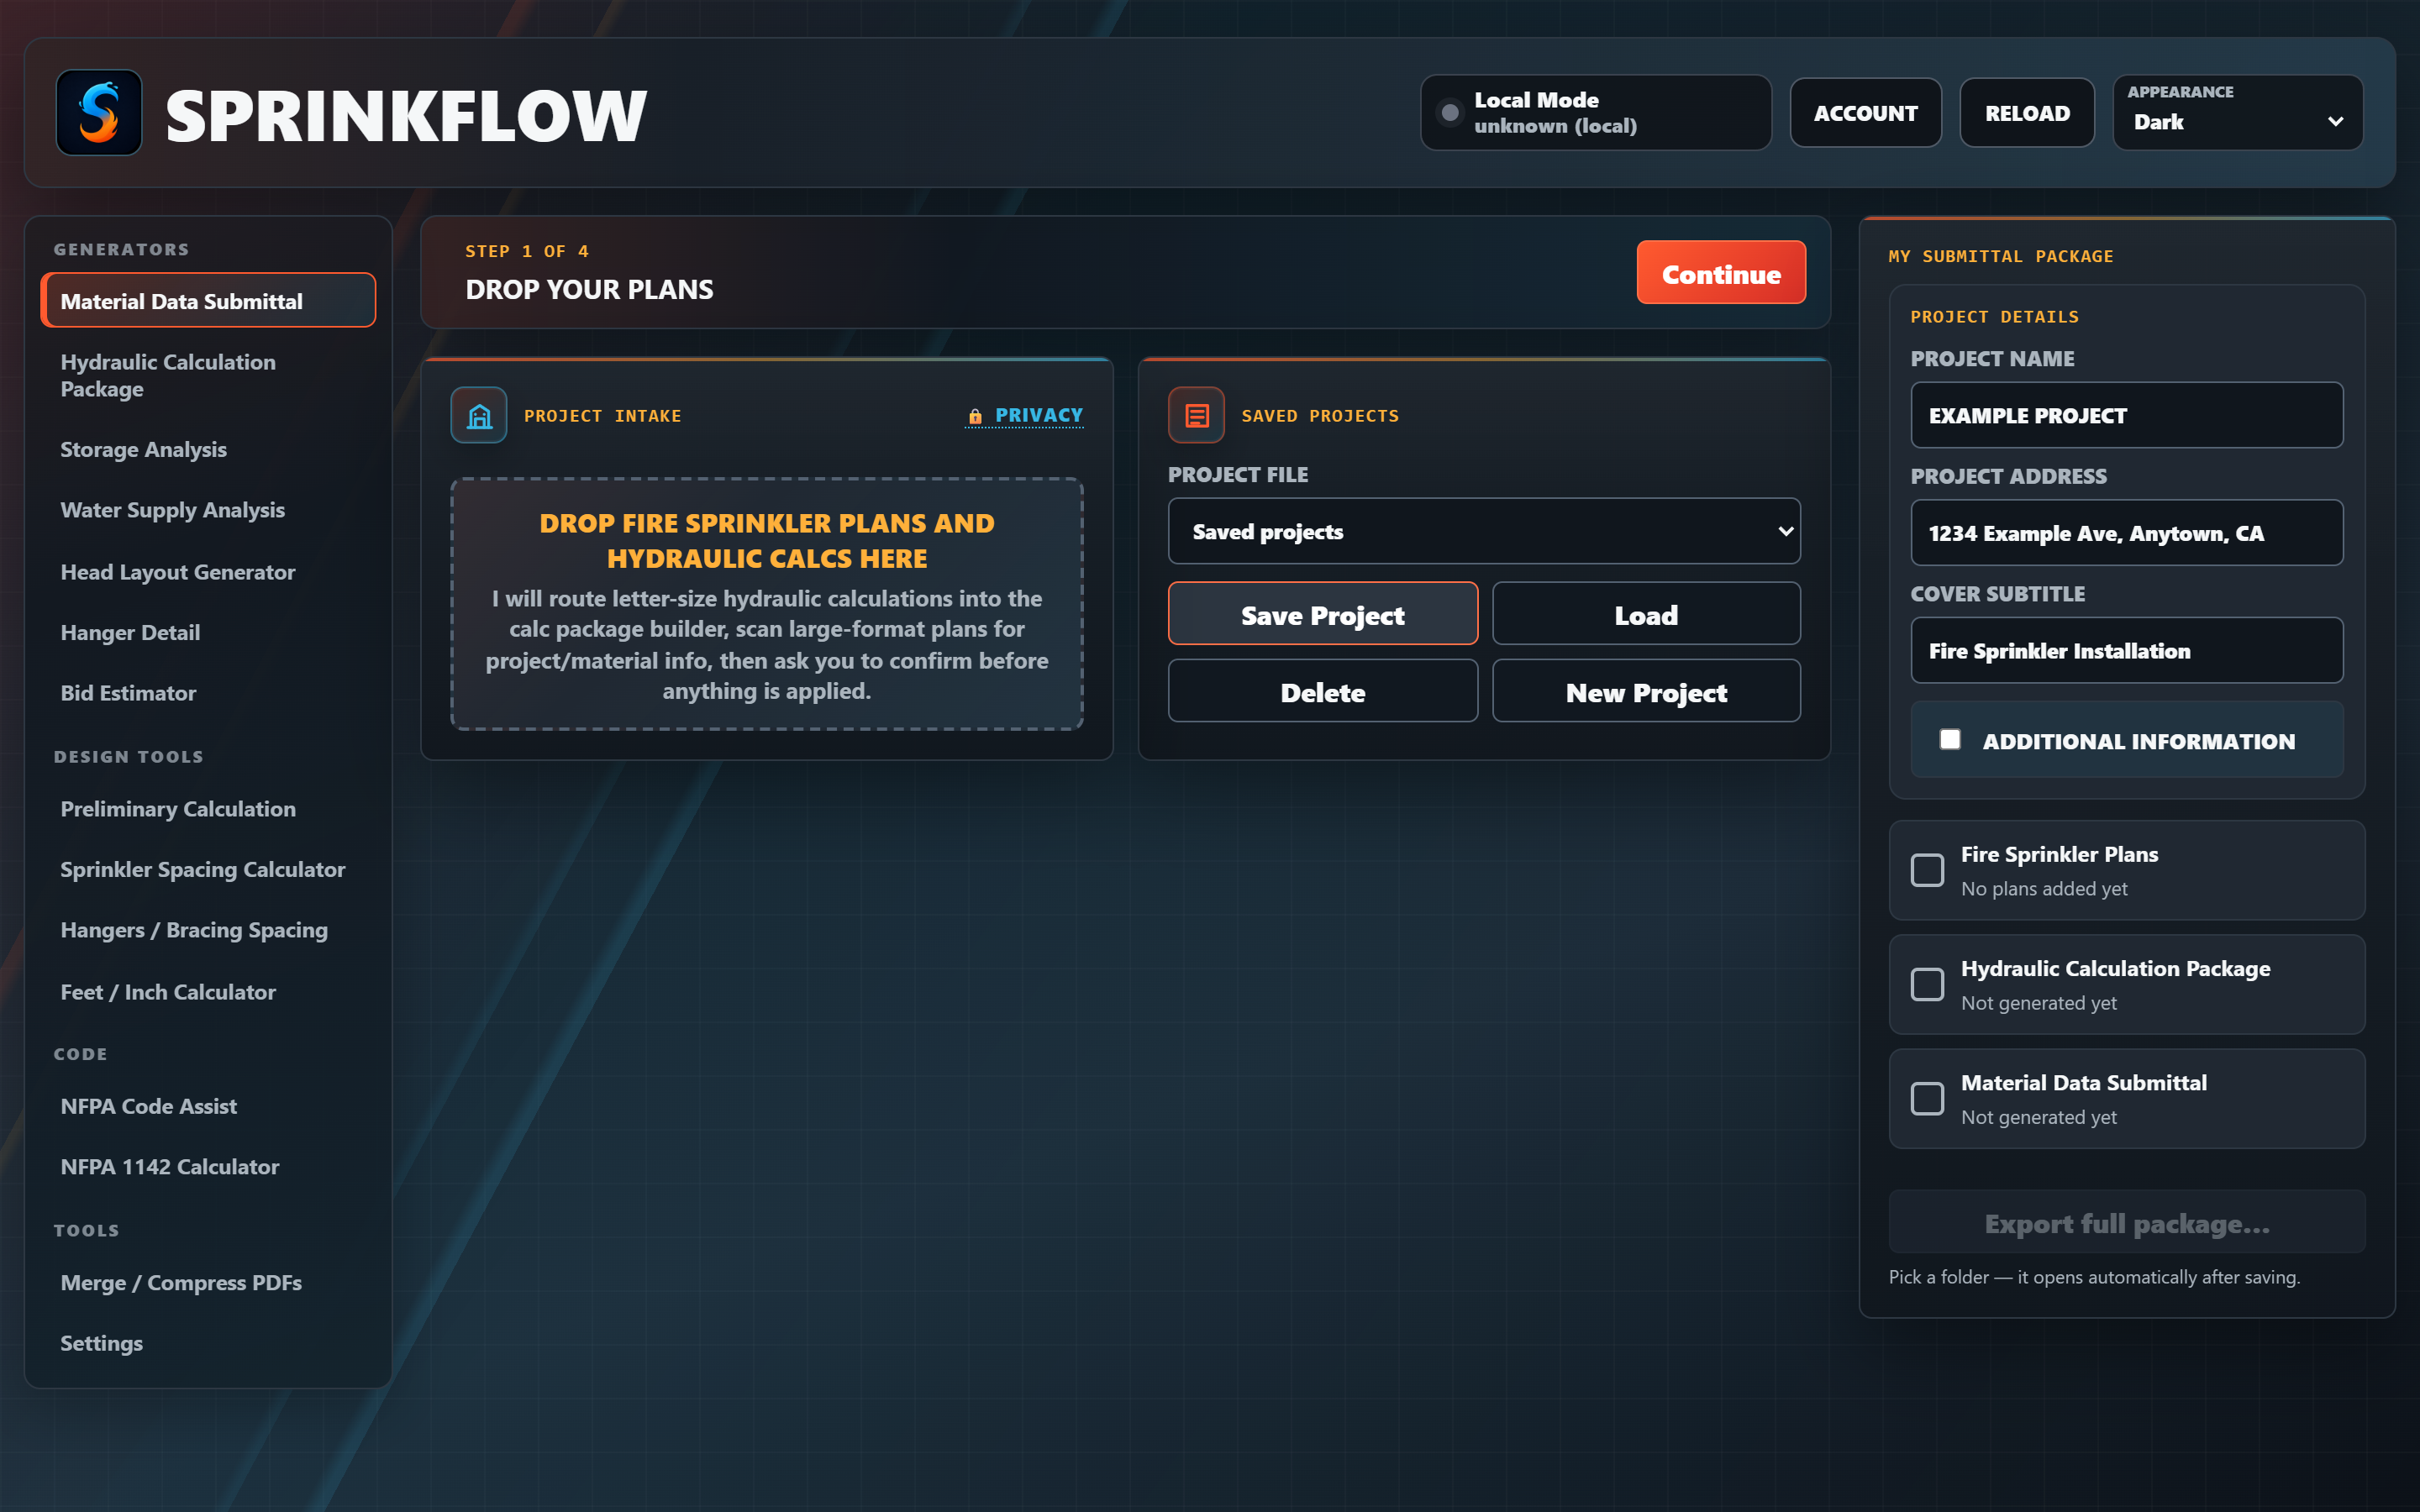Viewport: 2420px width, 1512px height.
Task: Check the Fire Sprinkler Plans box
Action: 1927,870
